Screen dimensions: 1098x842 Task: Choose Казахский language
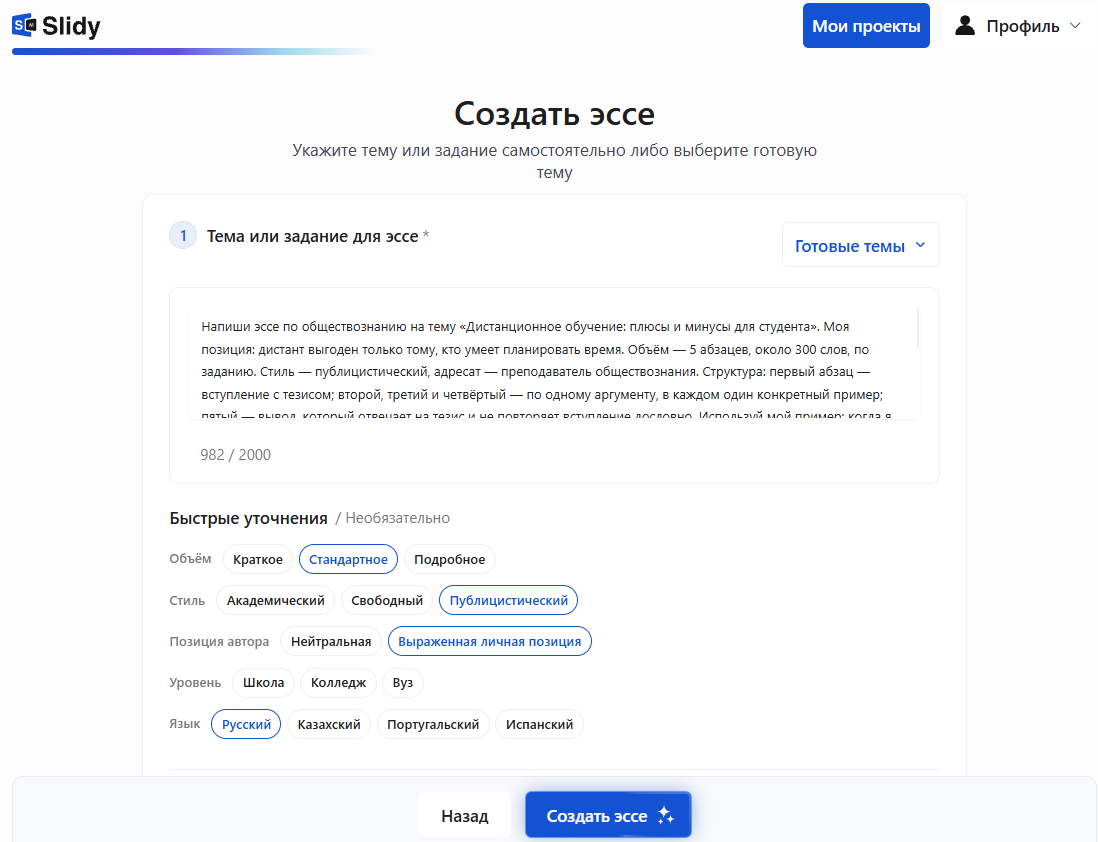(328, 724)
